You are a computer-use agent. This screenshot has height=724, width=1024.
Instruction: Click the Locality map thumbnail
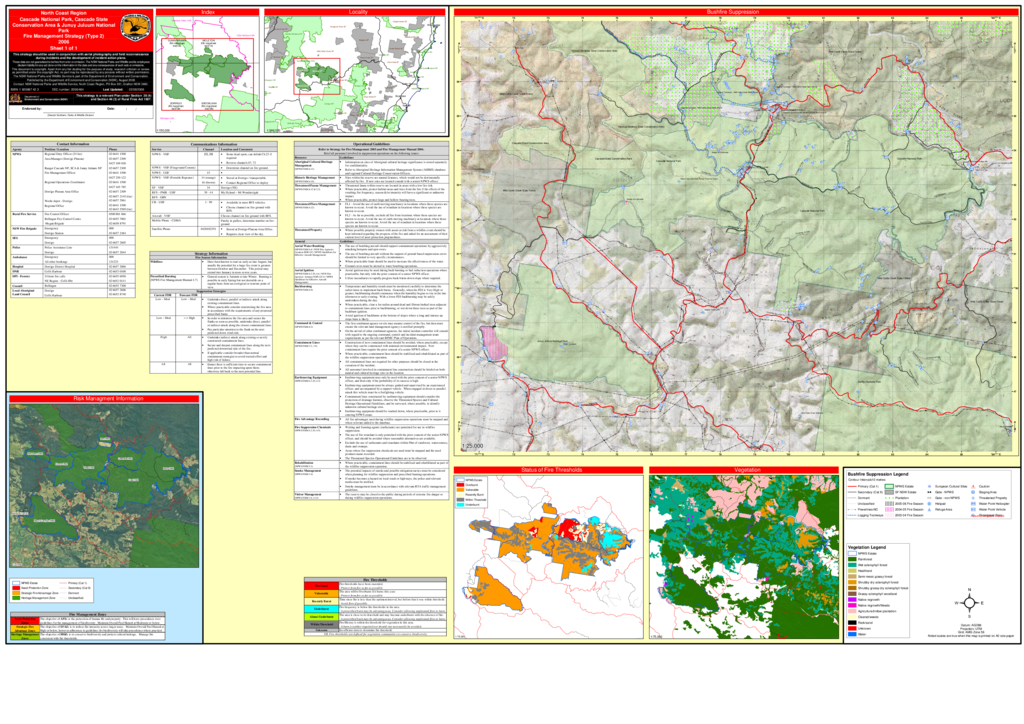356,74
